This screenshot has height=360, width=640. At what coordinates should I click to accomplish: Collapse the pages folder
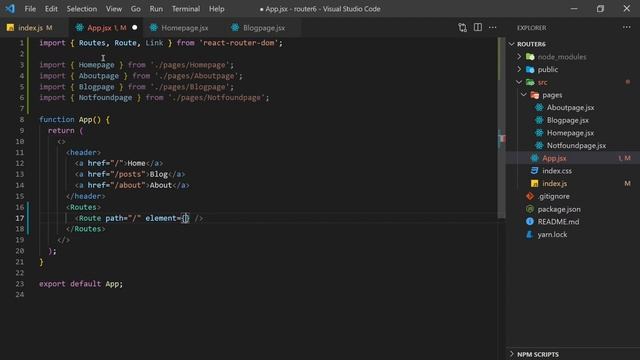tap(524, 95)
